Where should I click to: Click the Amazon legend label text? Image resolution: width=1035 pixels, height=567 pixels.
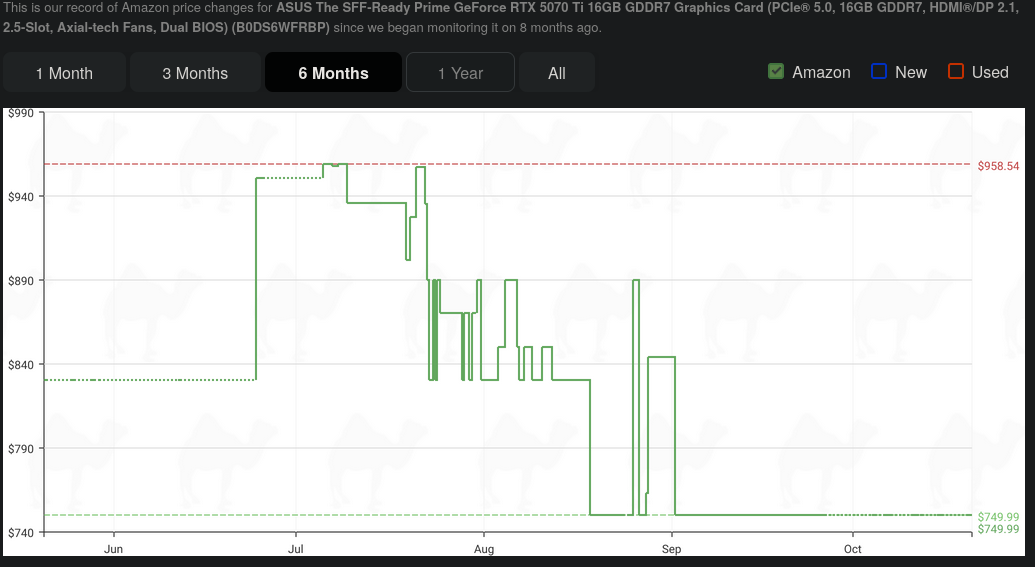coord(821,72)
